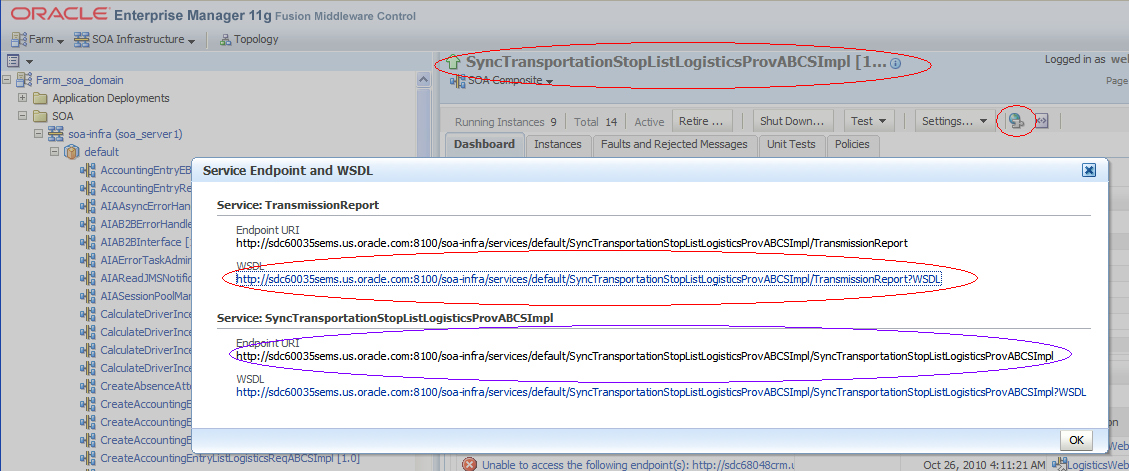Image resolution: width=1129 pixels, height=471 pixels.
Task: Open the navigation tree view options menu
Action: tap(19, 61)
